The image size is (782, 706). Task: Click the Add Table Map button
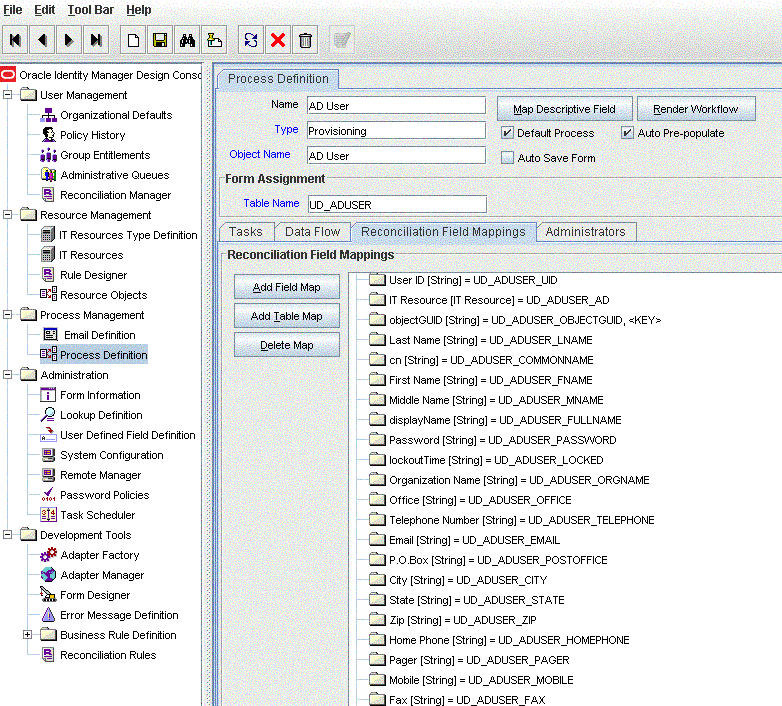[287, 316]
